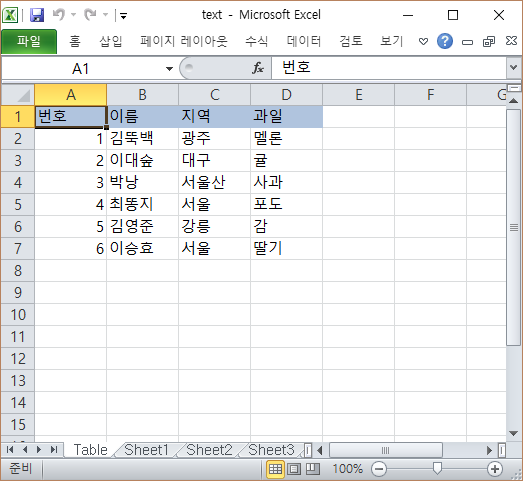Switch to the 삽입 ribbon tab
523x481 pixels.
[111, 41]
